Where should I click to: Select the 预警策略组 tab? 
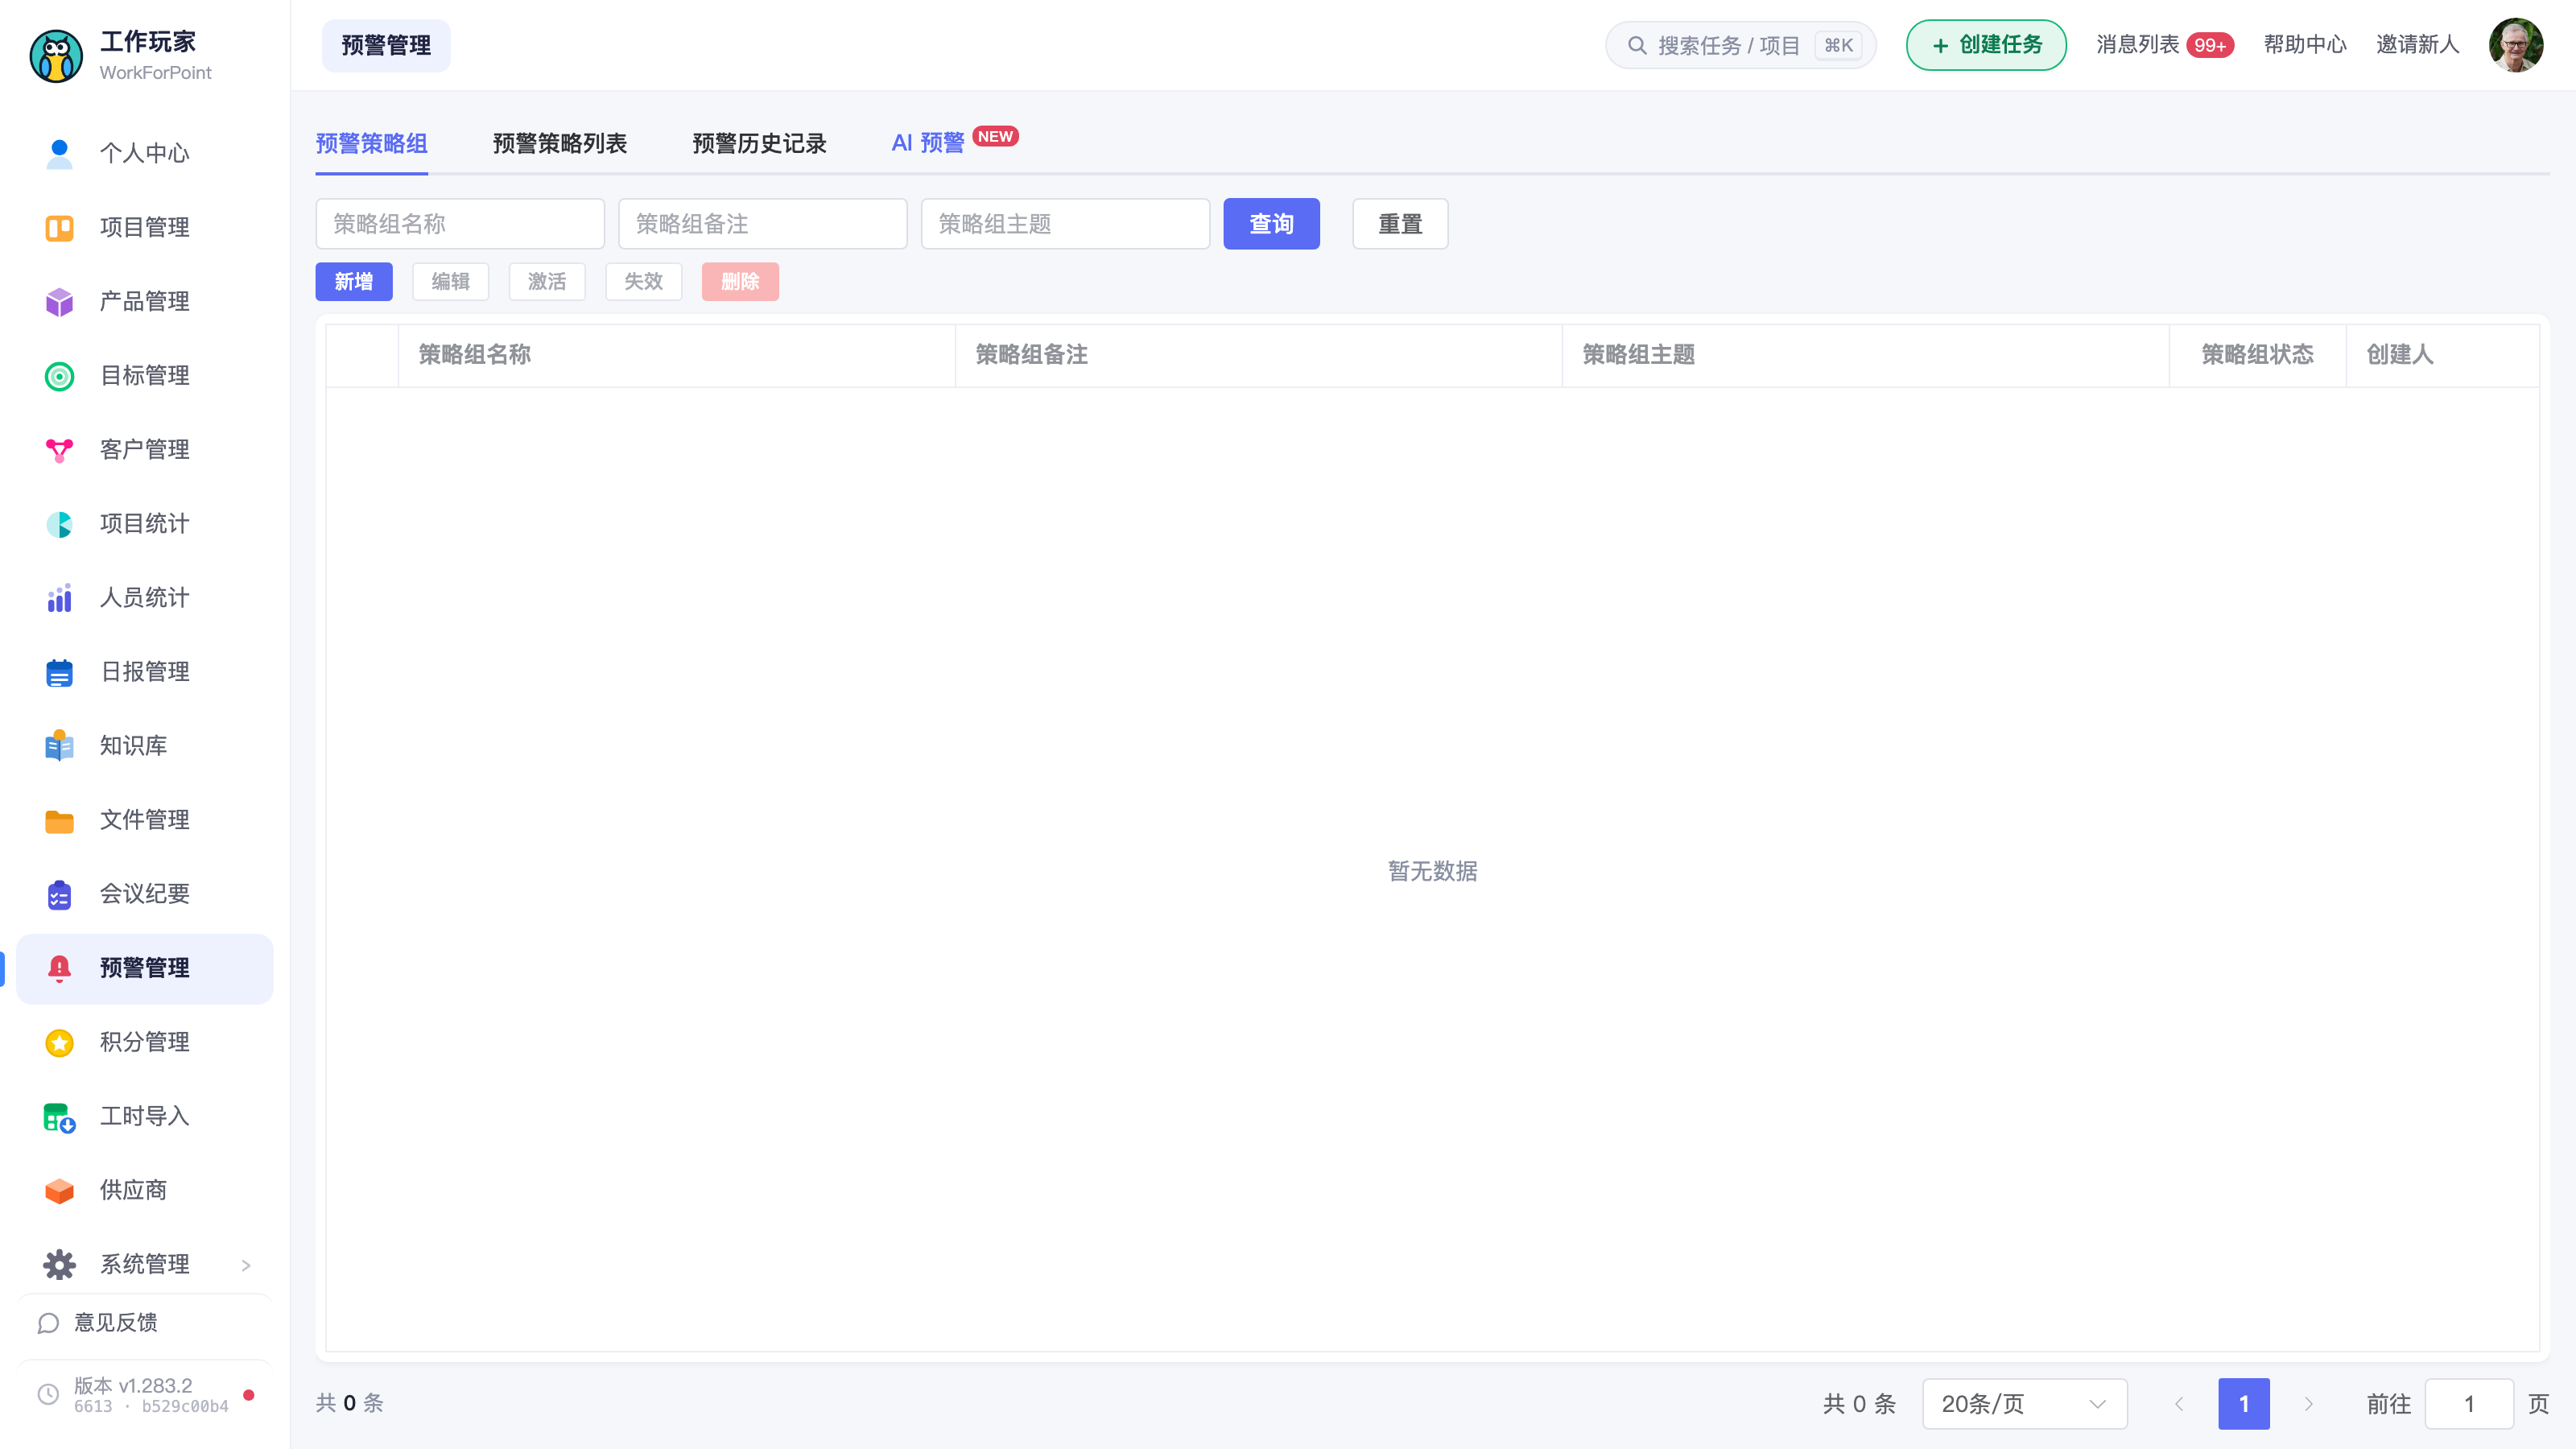(371, 143)
